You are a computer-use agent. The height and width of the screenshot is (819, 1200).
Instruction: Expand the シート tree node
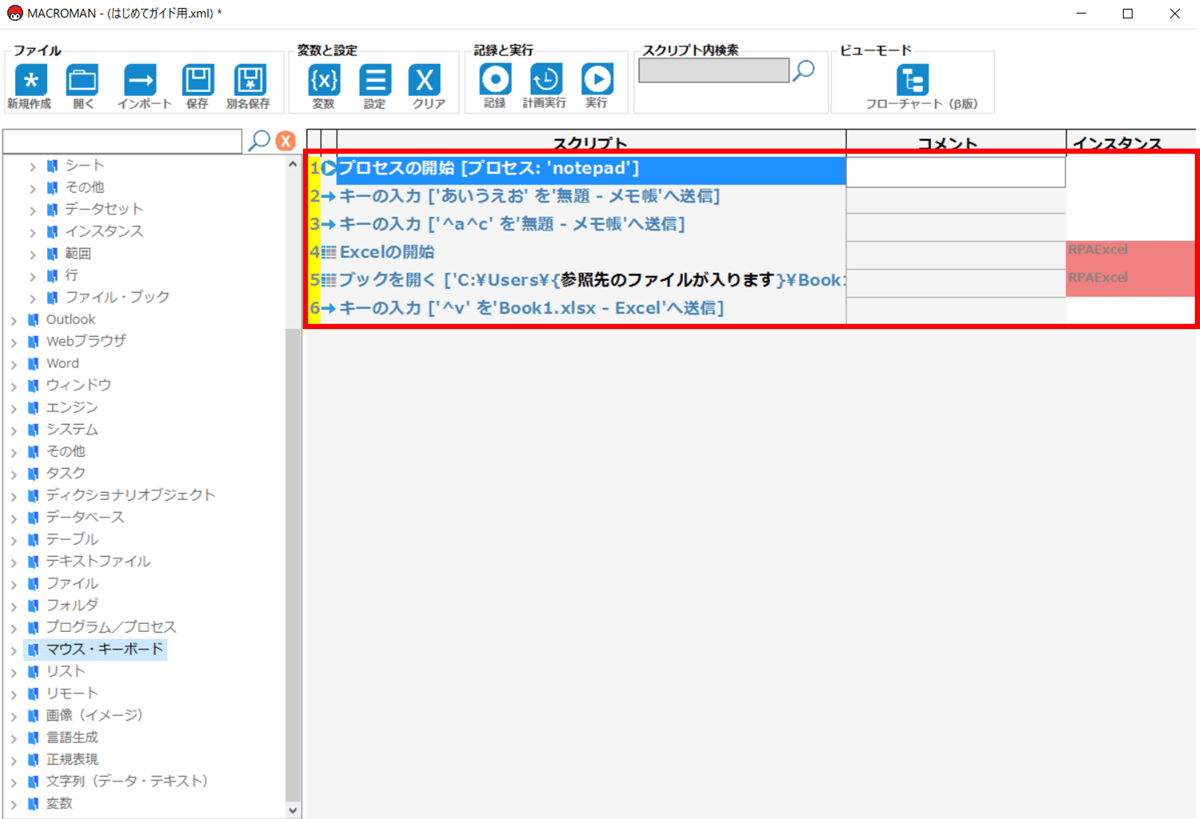(x=32, y=165)
